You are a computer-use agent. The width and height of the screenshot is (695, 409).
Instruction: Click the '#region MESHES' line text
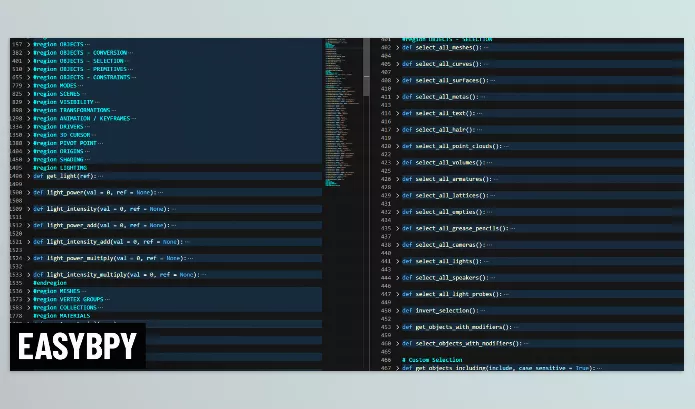57,291
